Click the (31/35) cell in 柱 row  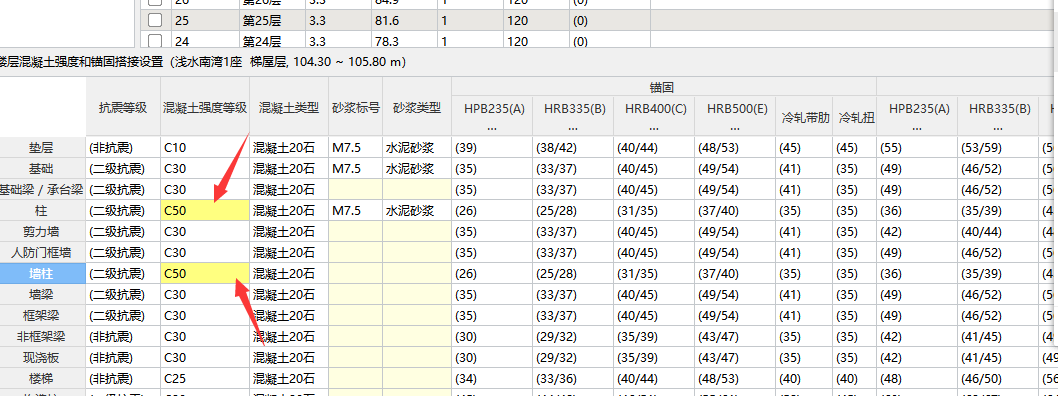tap(654, 210)
